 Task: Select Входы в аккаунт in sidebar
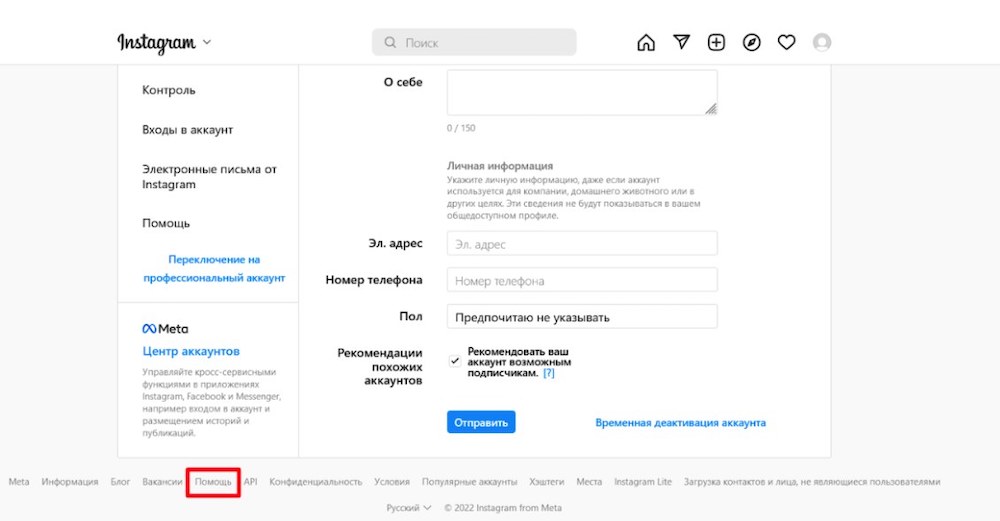coord(187,130)
